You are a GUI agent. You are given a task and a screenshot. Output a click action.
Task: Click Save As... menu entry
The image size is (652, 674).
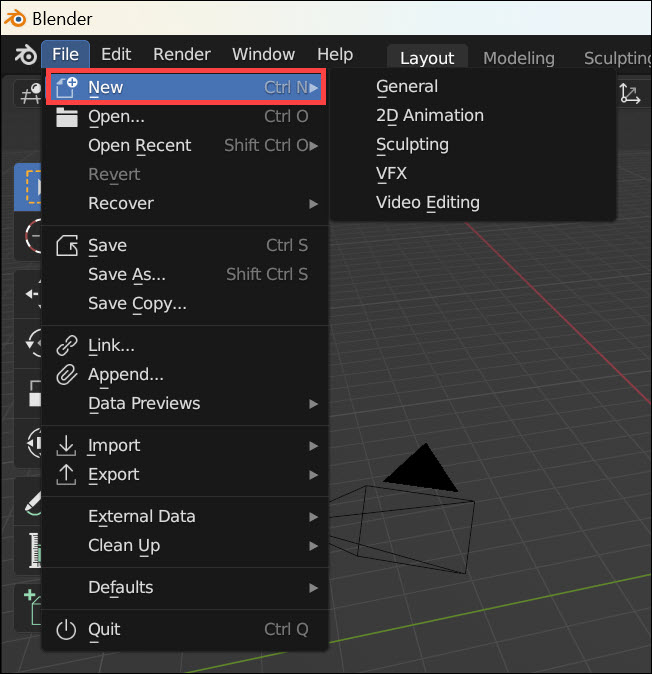point(127,274)
